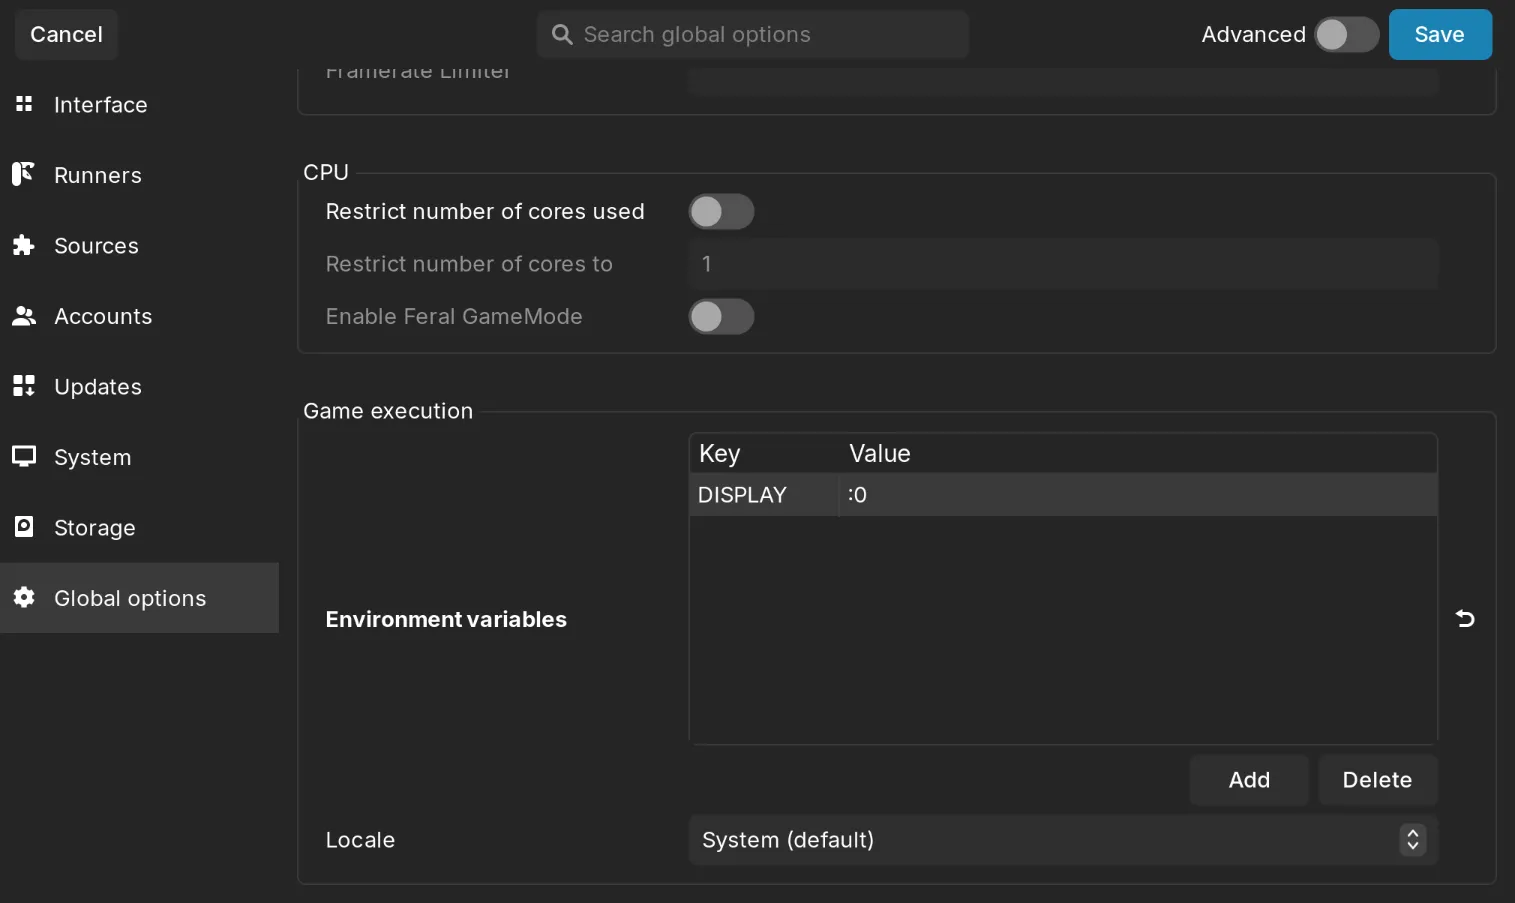Click the Storage disk icon
This screenshot has height=903, width=1515.
click(24, 527)
